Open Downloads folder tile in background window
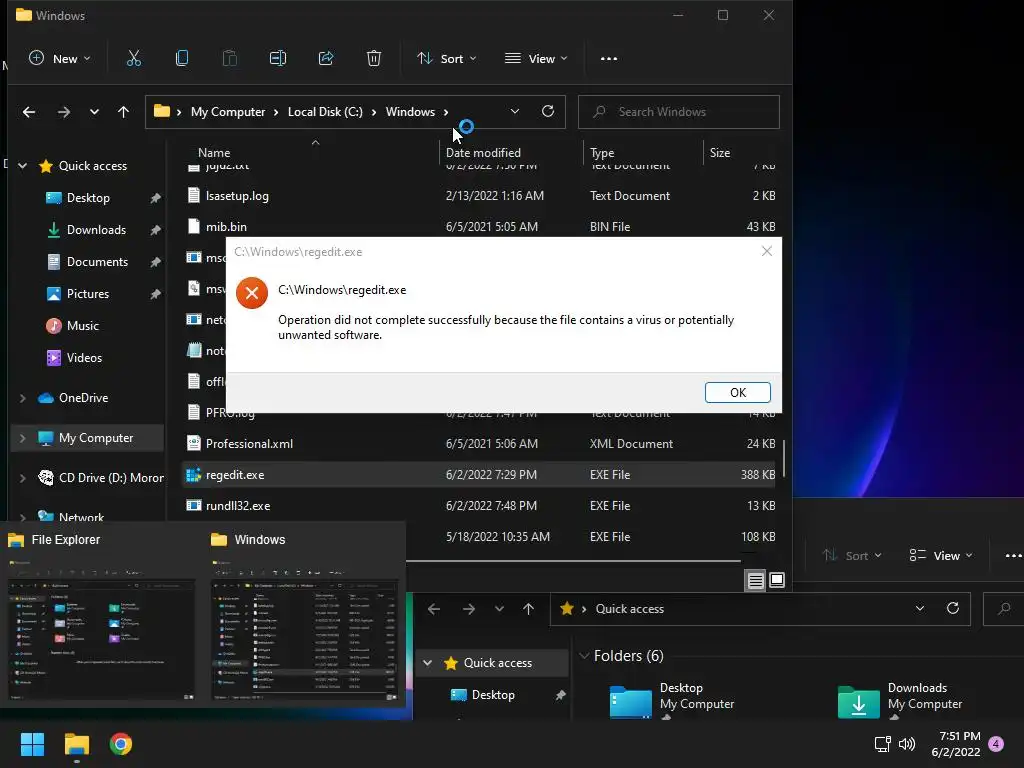The image size is (1024, 768). (x=900, y=701)
